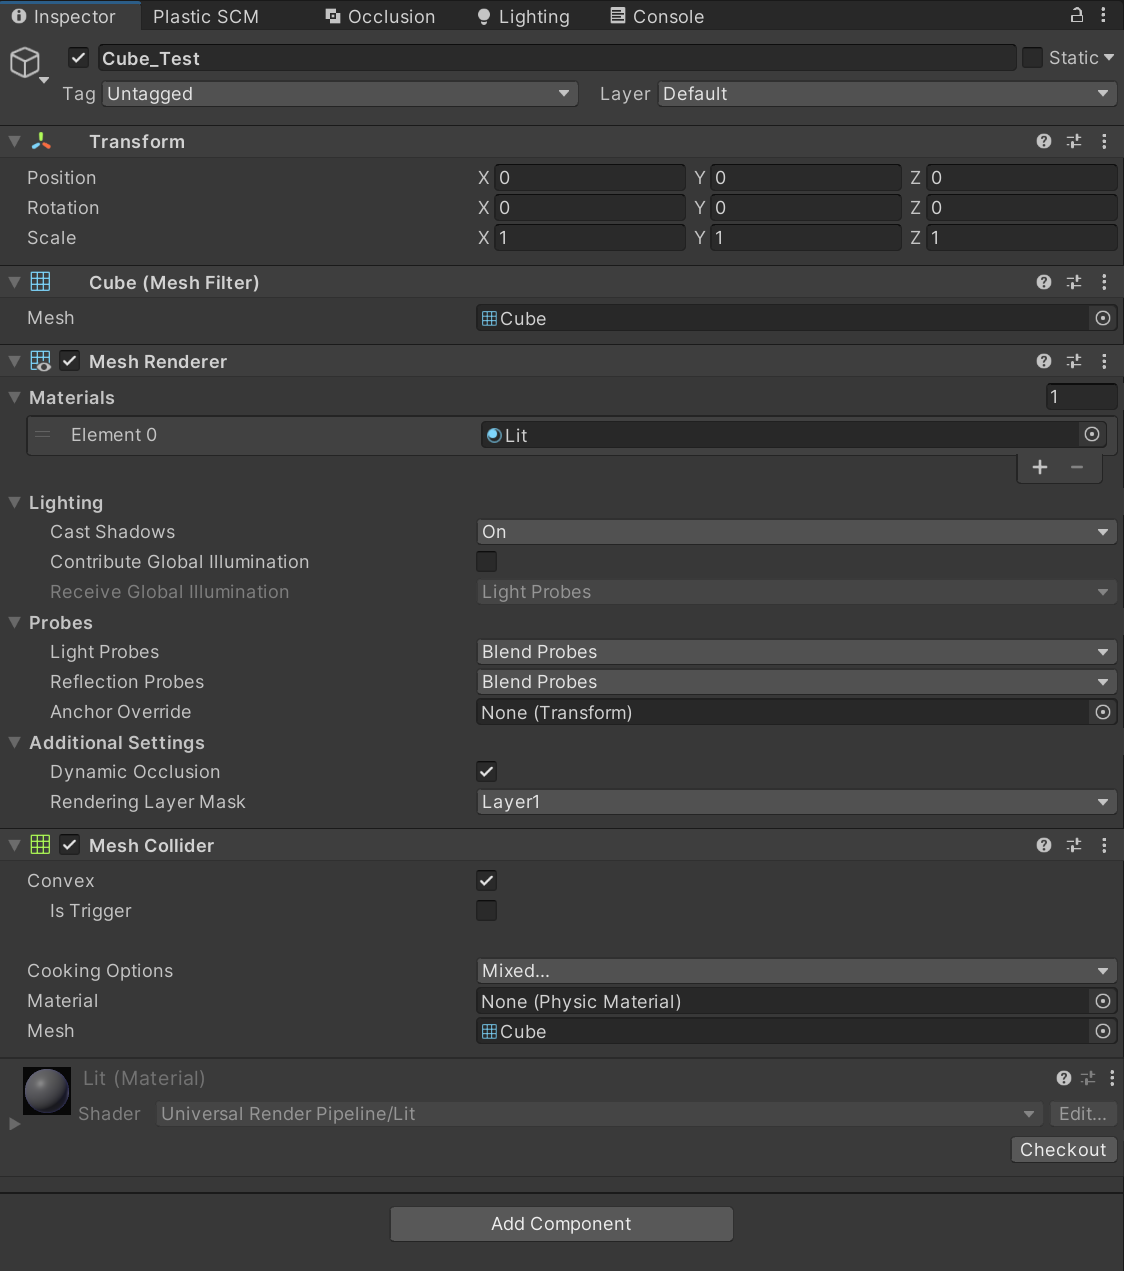
Task: Open Mesh Renderer help icon
Action: (1044, 361)
